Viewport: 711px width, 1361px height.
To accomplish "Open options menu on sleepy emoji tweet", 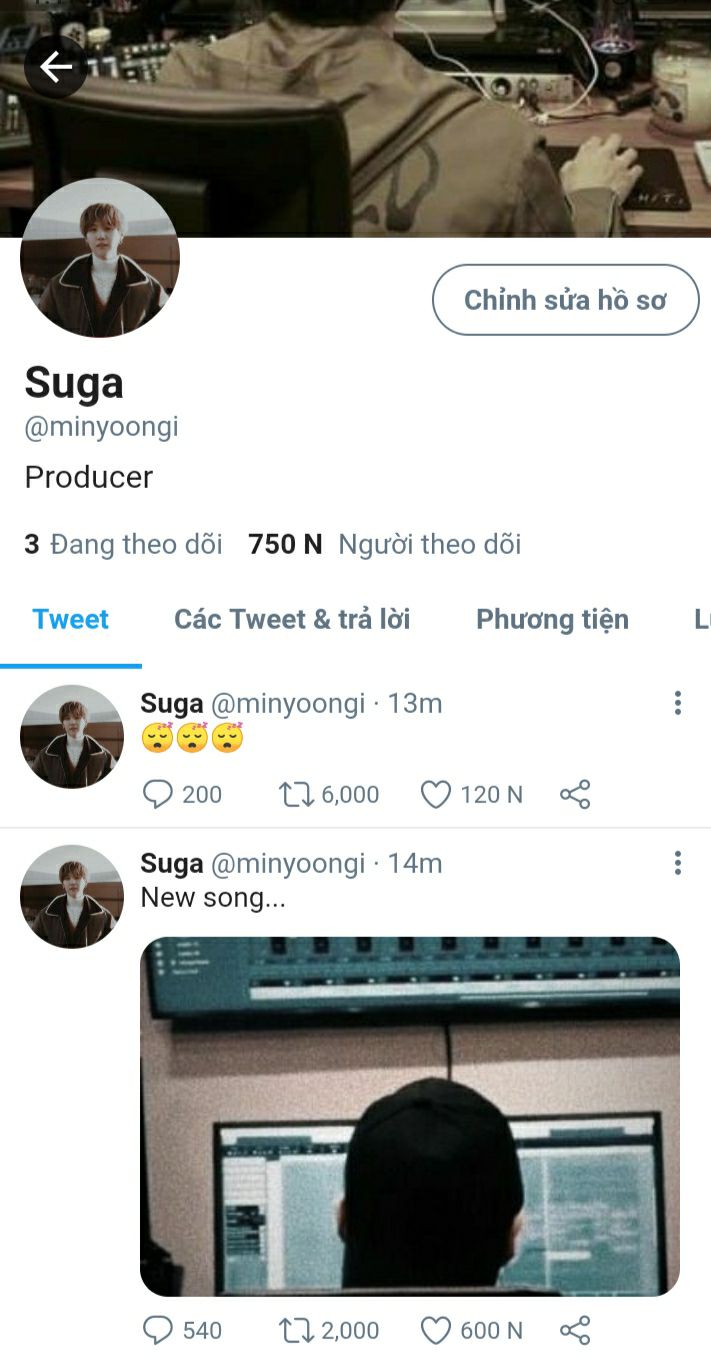I will [677, 703].
